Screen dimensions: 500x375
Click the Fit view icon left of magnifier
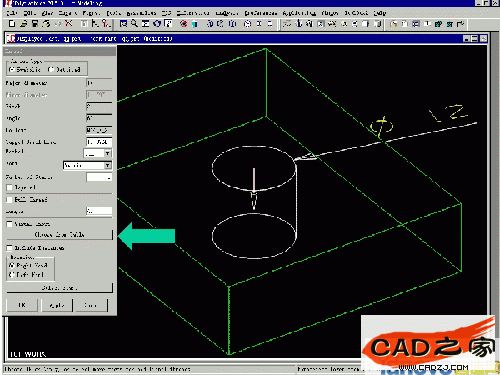pos(123,24)
